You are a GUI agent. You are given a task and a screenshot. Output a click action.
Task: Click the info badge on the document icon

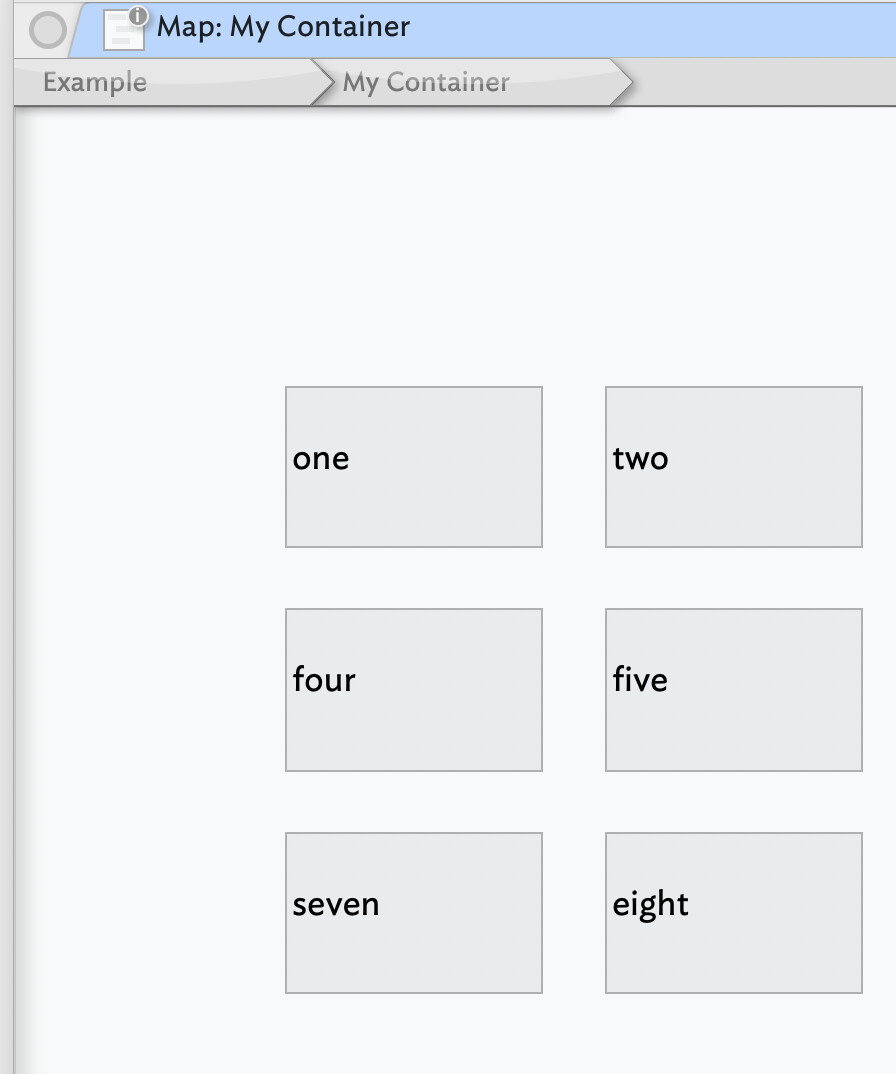point(139,16)
